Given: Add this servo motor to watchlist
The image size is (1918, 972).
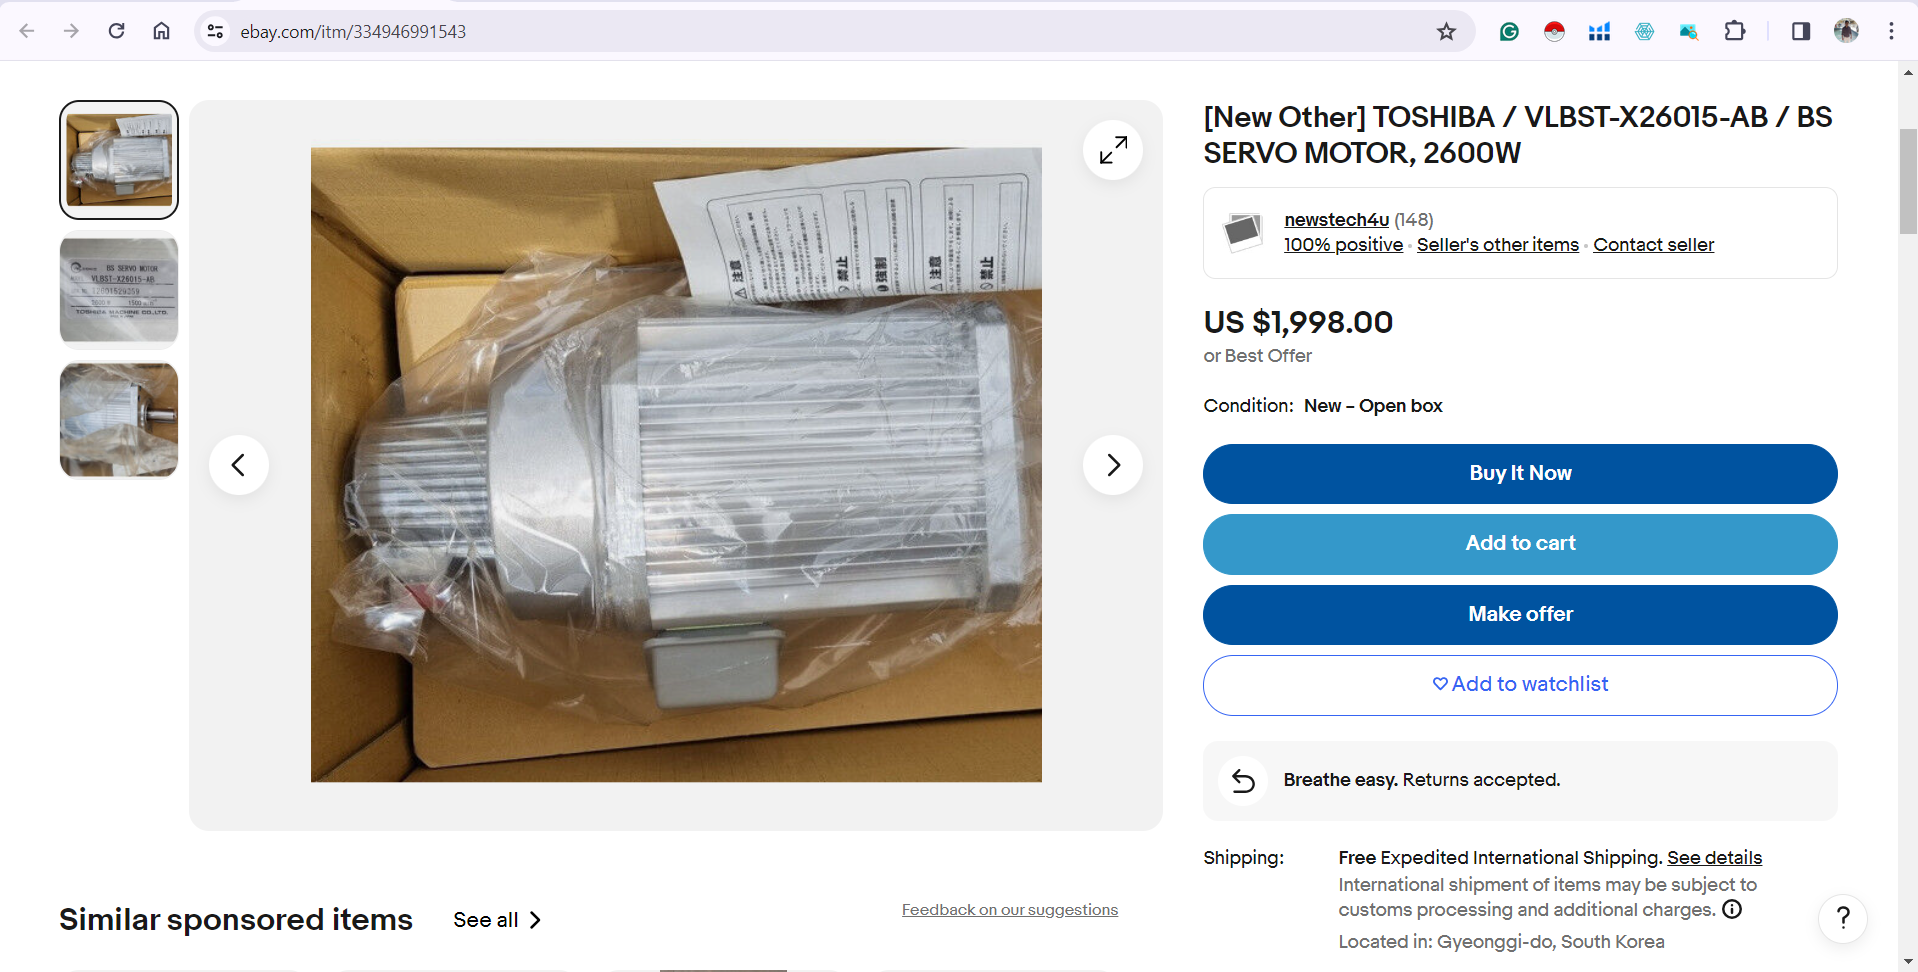Looking at the screenshot, I should pos(1520,685).
